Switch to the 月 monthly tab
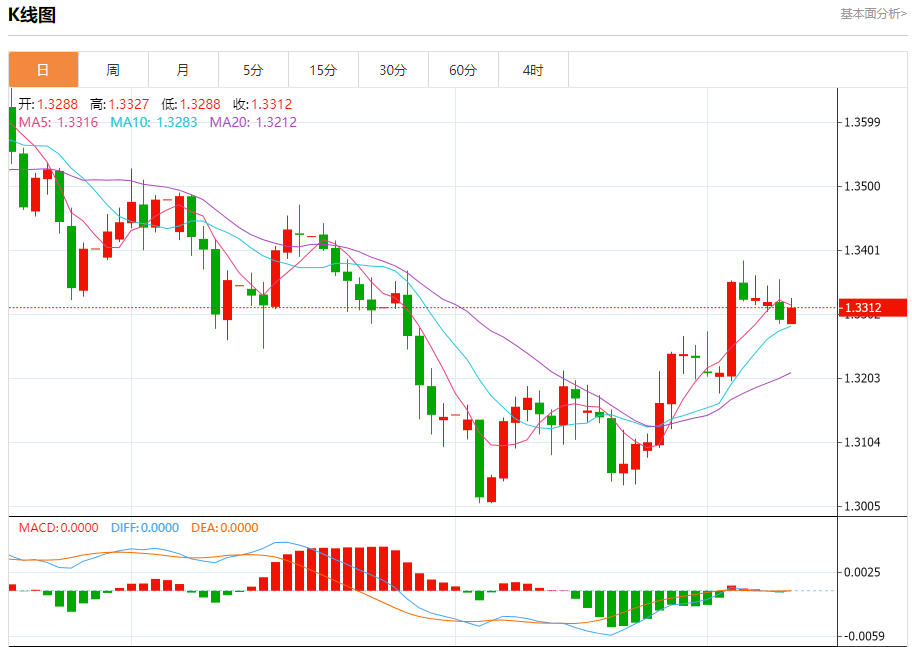The width and height of the screenshot is (912, 647). (x=183, y=70)
